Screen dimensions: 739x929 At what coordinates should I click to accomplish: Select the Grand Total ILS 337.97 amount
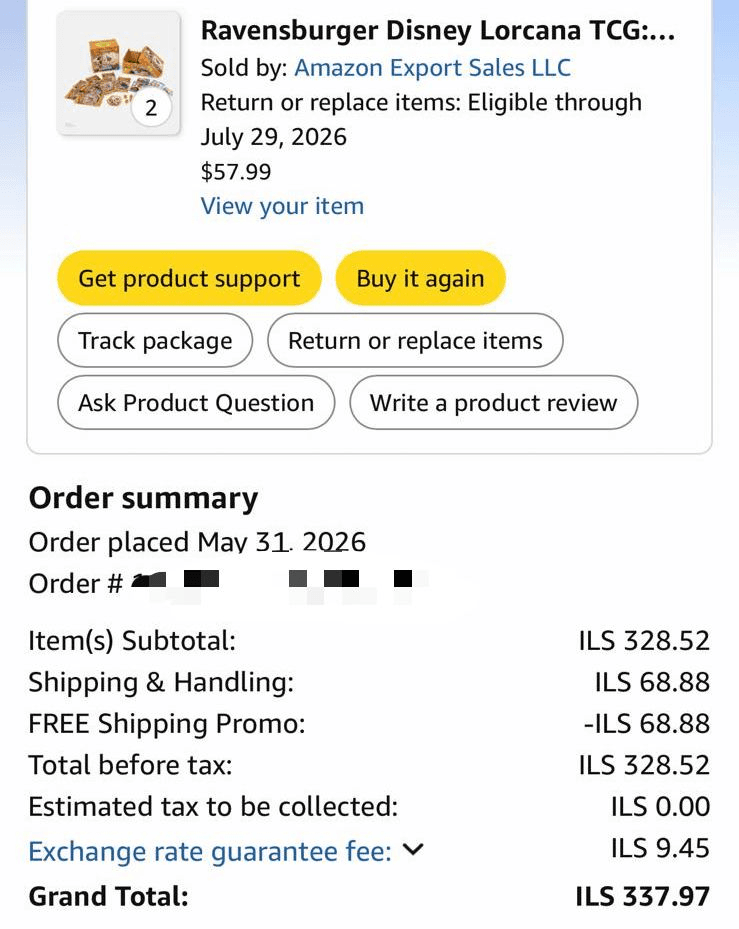click(x=642, y=896)
